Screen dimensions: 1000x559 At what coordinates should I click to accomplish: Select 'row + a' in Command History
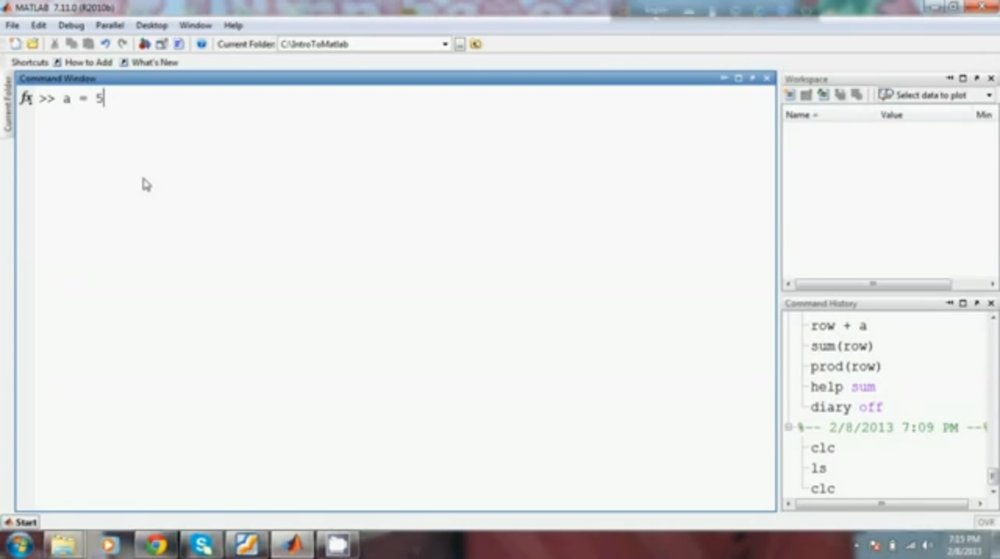tap(839, 326)
